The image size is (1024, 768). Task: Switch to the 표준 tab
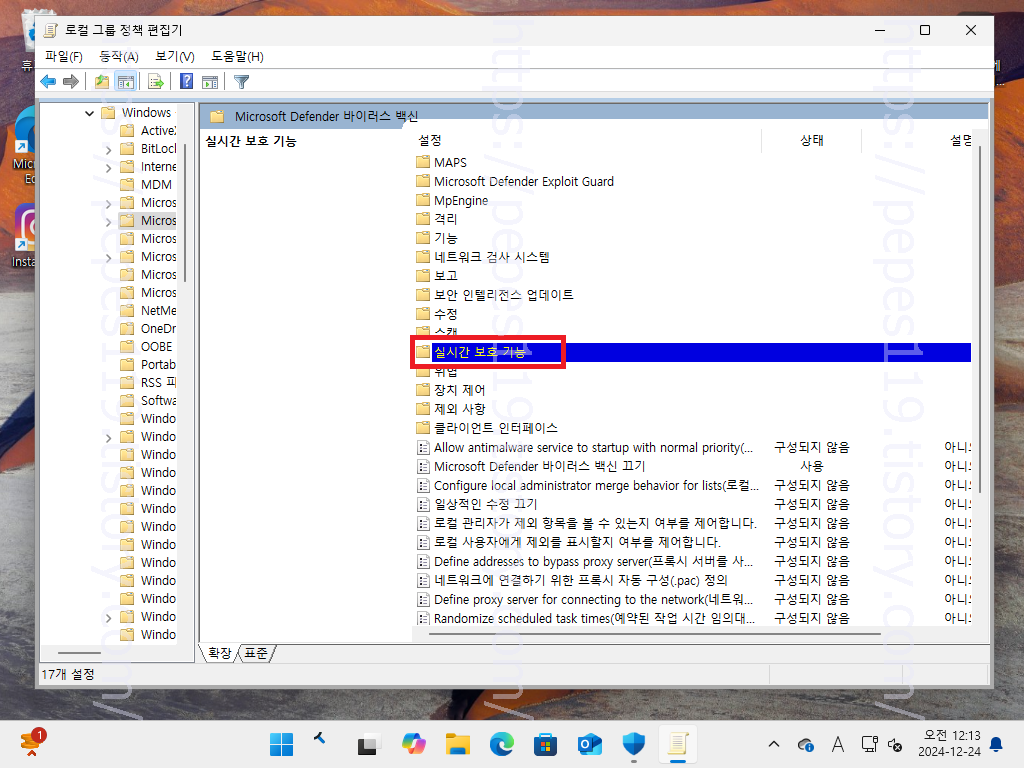(256, 652)
